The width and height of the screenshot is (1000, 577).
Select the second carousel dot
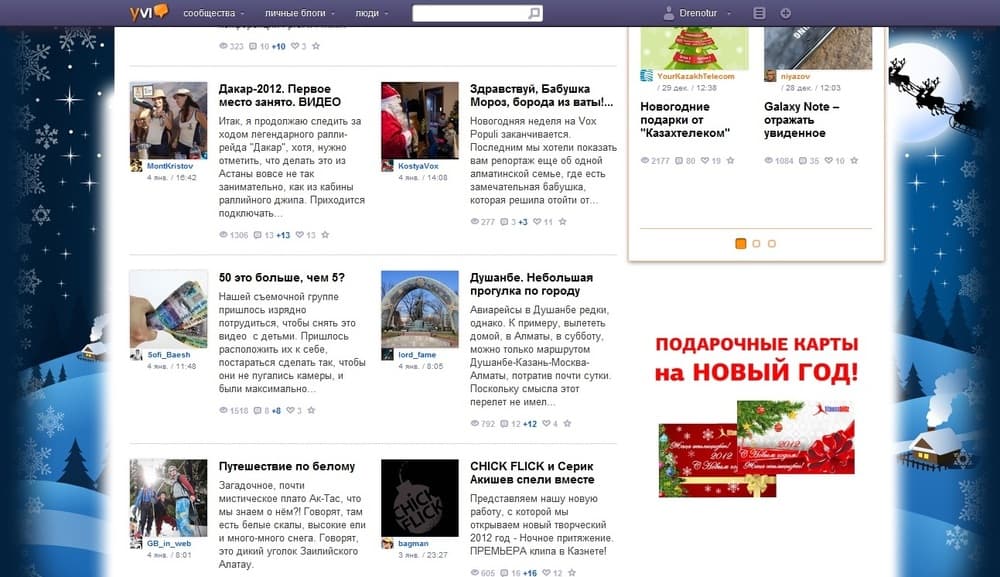click(756, 244)
